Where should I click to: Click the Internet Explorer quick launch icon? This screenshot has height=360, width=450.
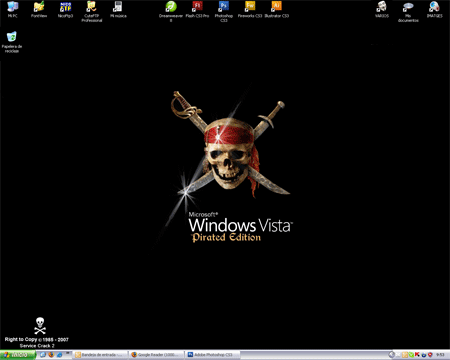[59, 355]
